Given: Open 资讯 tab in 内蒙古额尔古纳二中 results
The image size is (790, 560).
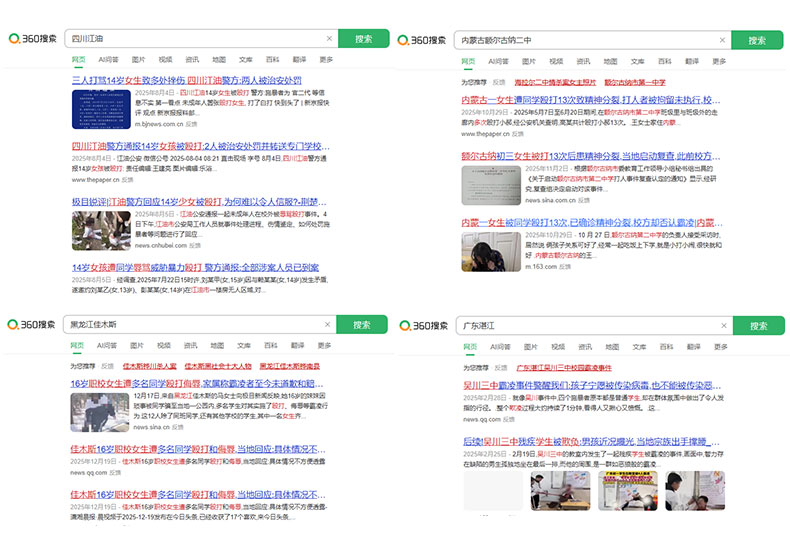Looking at the screenshot, I should pos(583,61).
